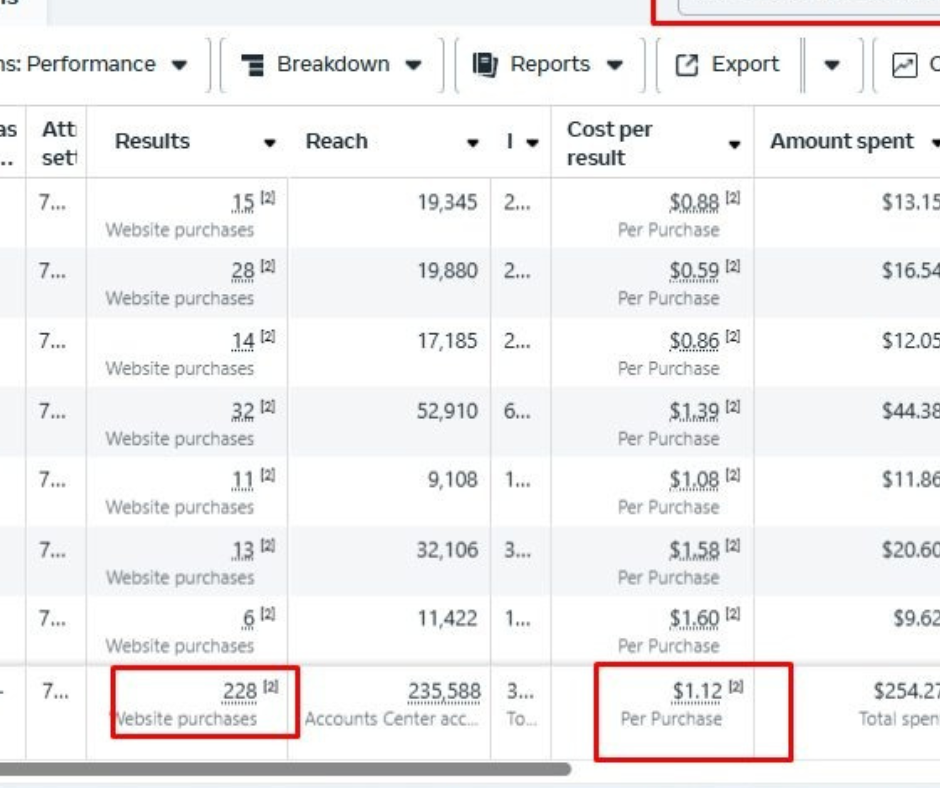Click the Export external-link icon
940x788 pixels.
(x=687, y=65)
